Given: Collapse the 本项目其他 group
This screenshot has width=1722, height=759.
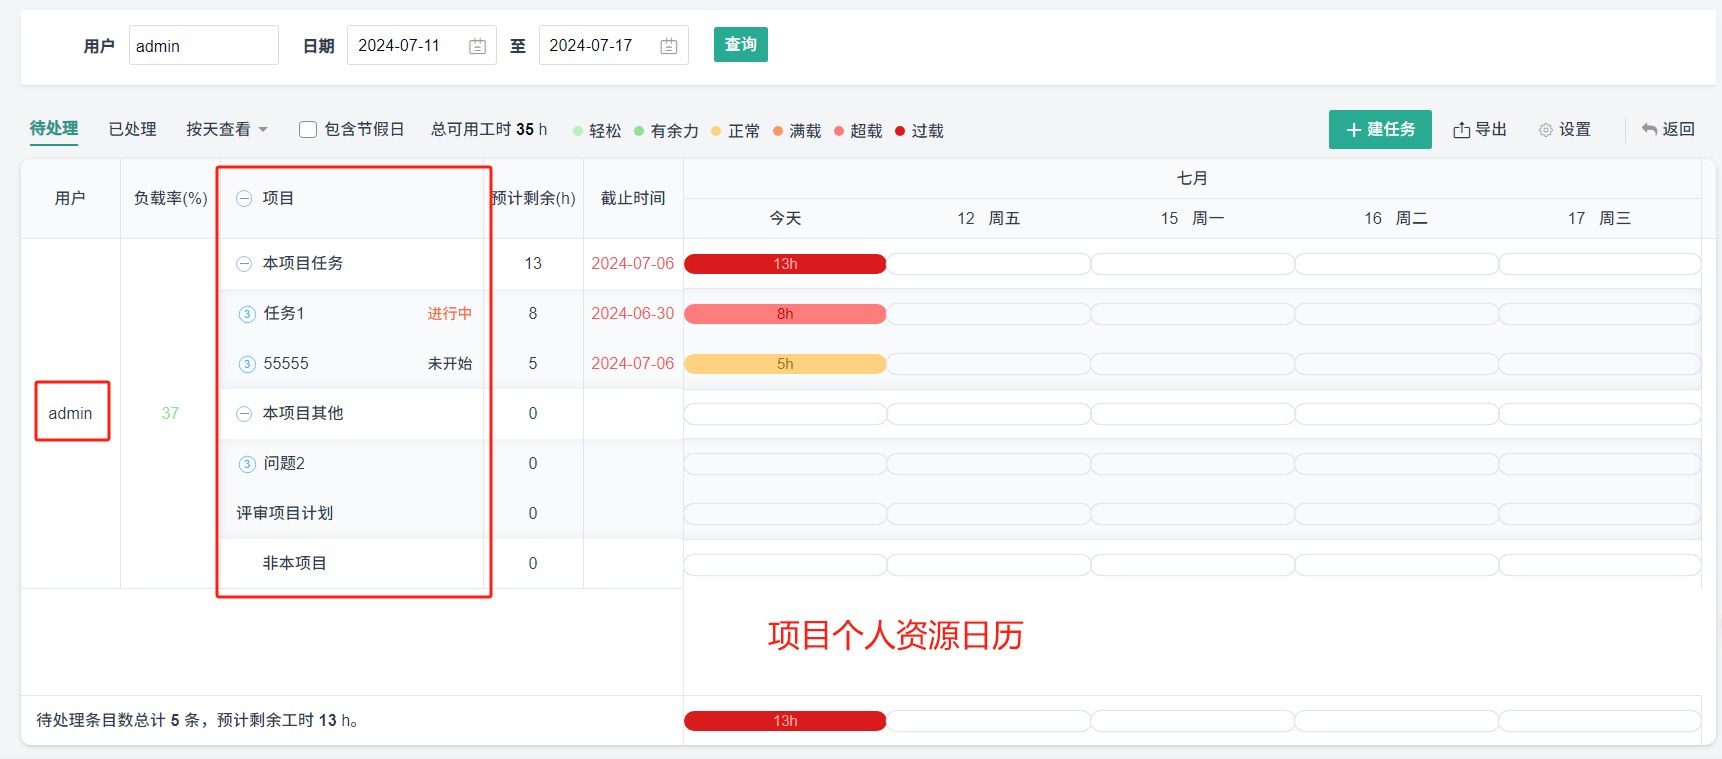Looking at the screenshot, I should pos(244,414).
